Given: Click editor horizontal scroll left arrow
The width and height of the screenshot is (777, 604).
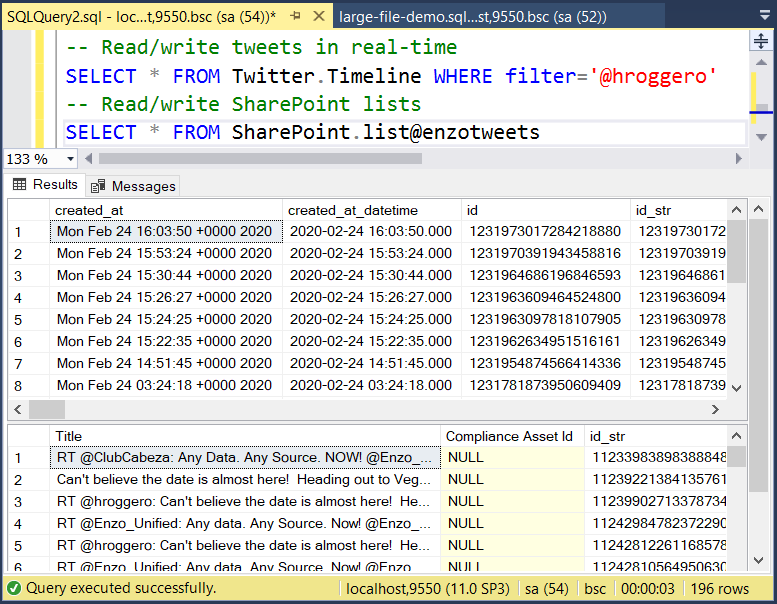Looking at the screenshot, I should 89,159.
